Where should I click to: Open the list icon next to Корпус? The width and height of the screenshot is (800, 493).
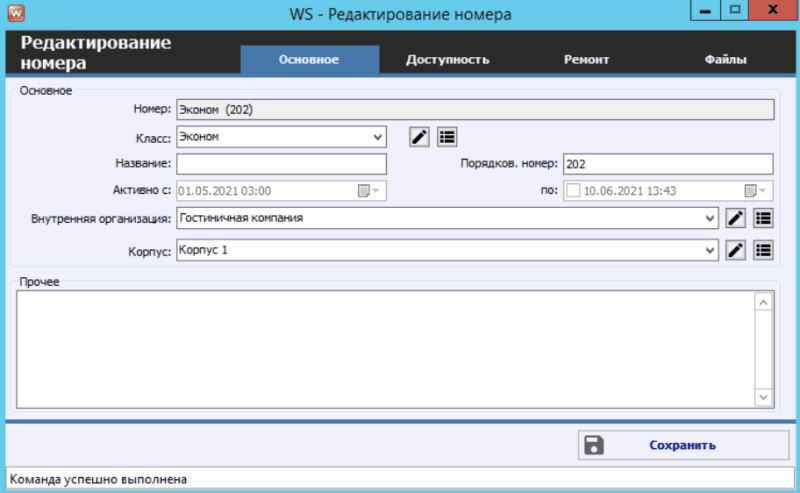tap(763, 249)
